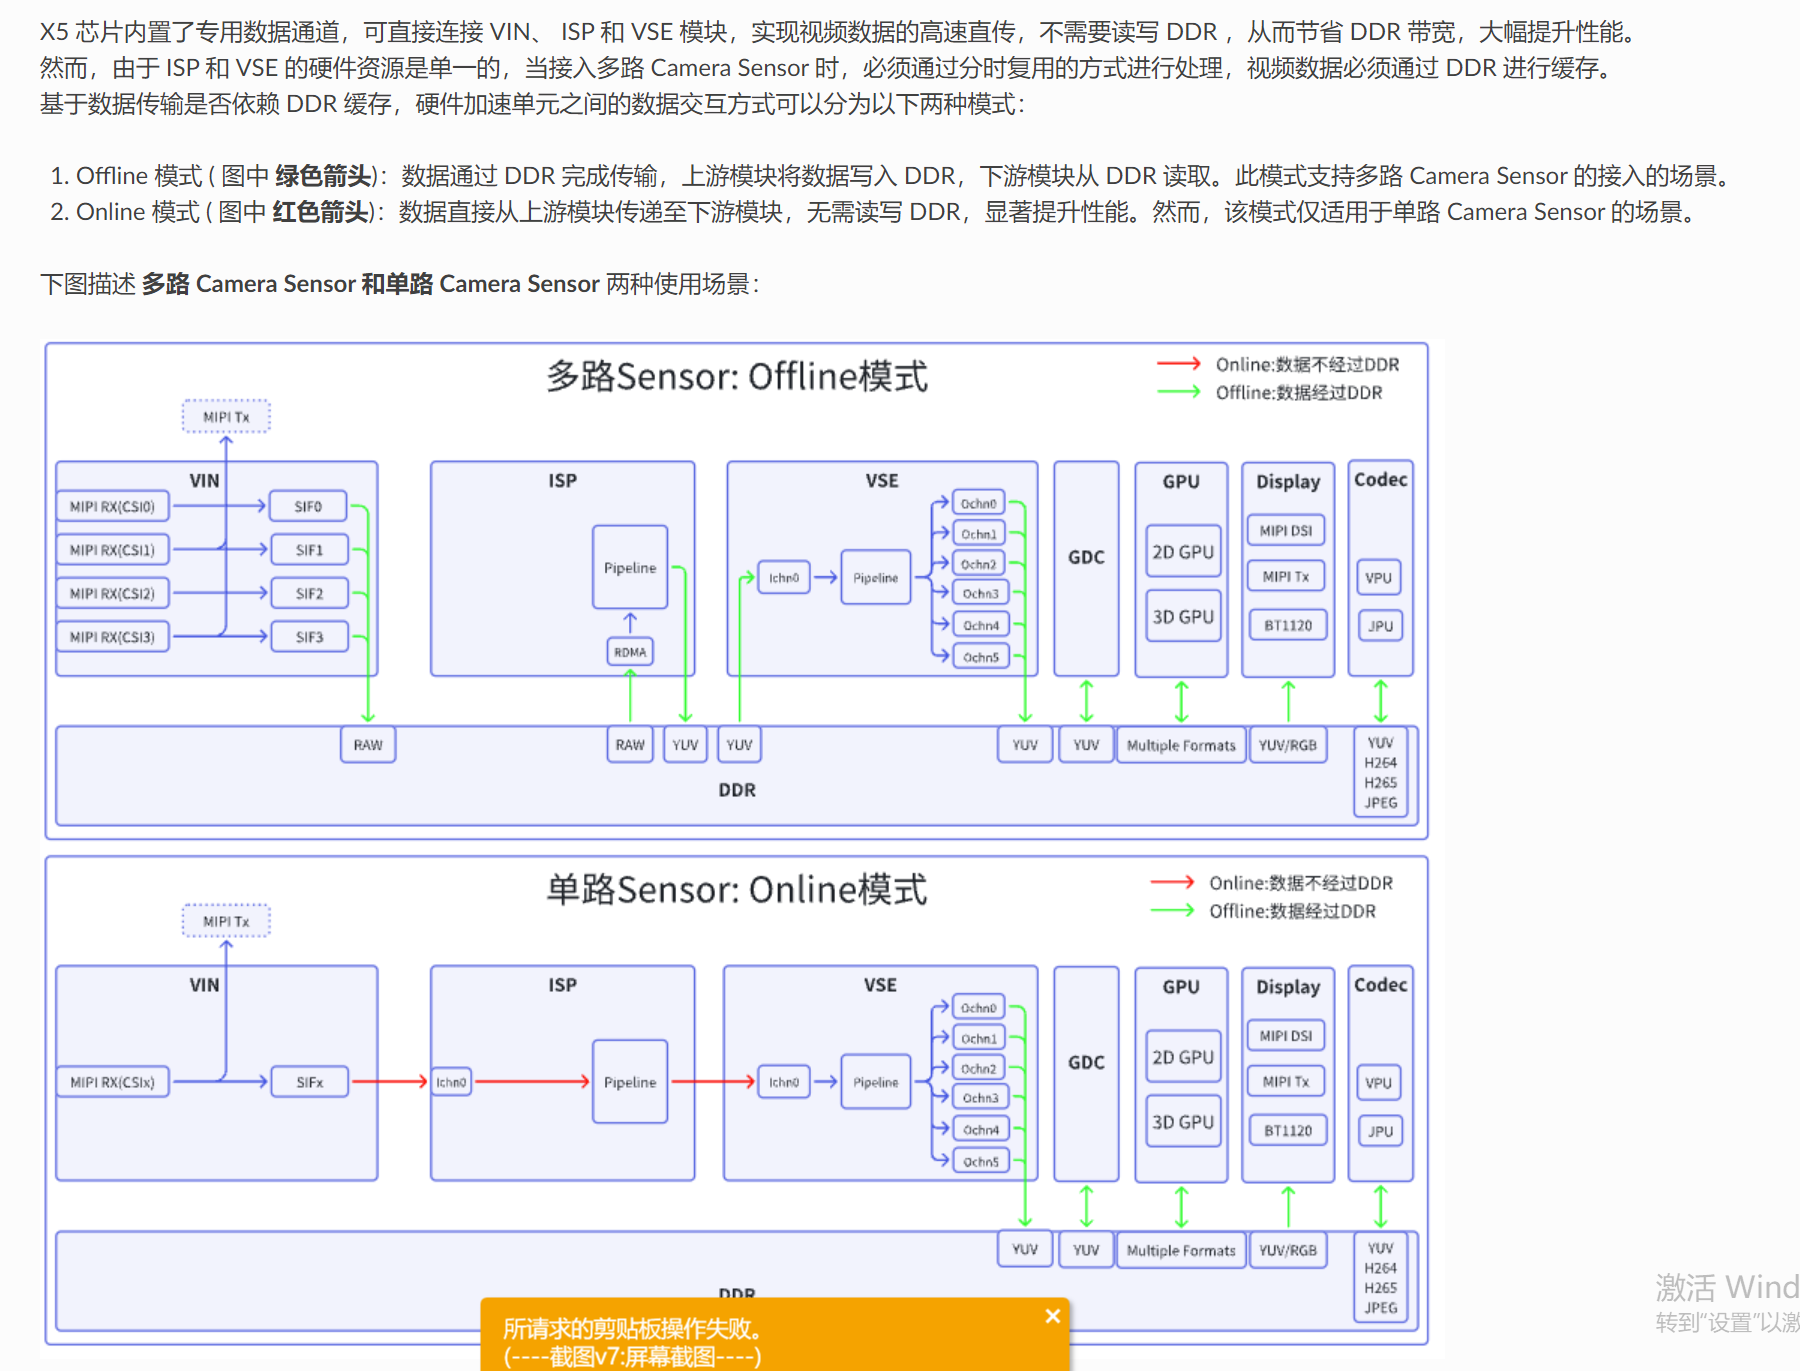The width and height of the screenshot is (1800, 1371).
Task: Click the dotted 'MIPI Tx' box above Offline VIN
Action: pos(226,417)
